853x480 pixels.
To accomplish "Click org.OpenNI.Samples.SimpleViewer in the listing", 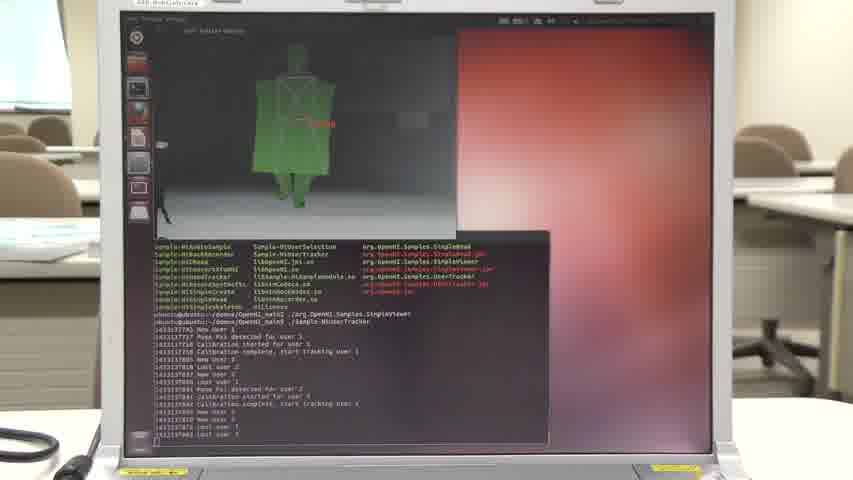I will (x=421, y=262).
